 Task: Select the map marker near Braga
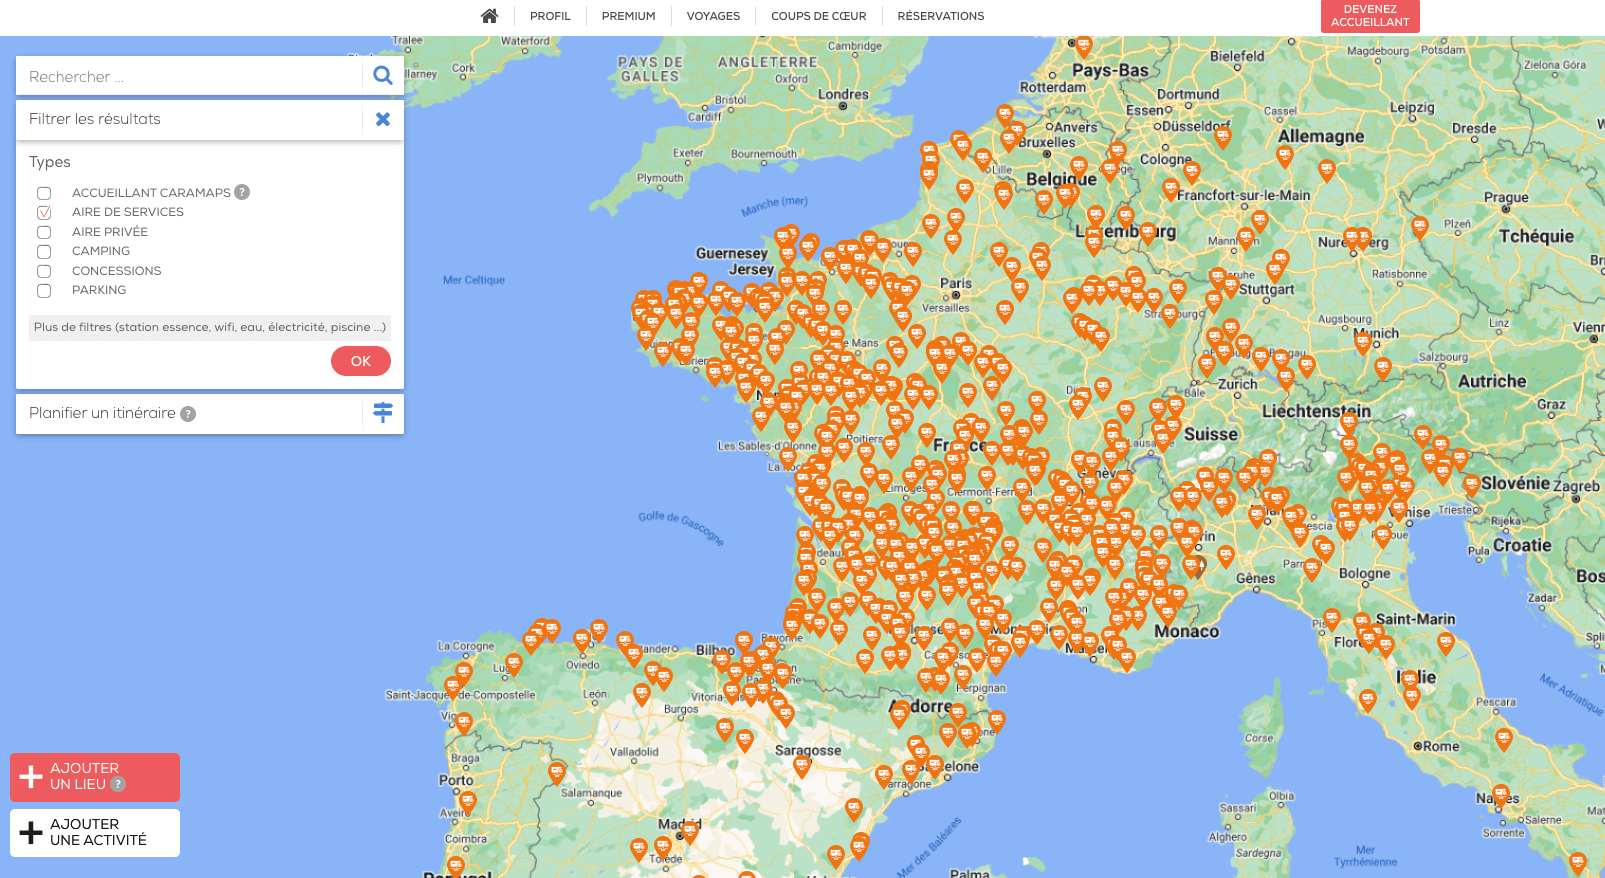pos(464,723)
